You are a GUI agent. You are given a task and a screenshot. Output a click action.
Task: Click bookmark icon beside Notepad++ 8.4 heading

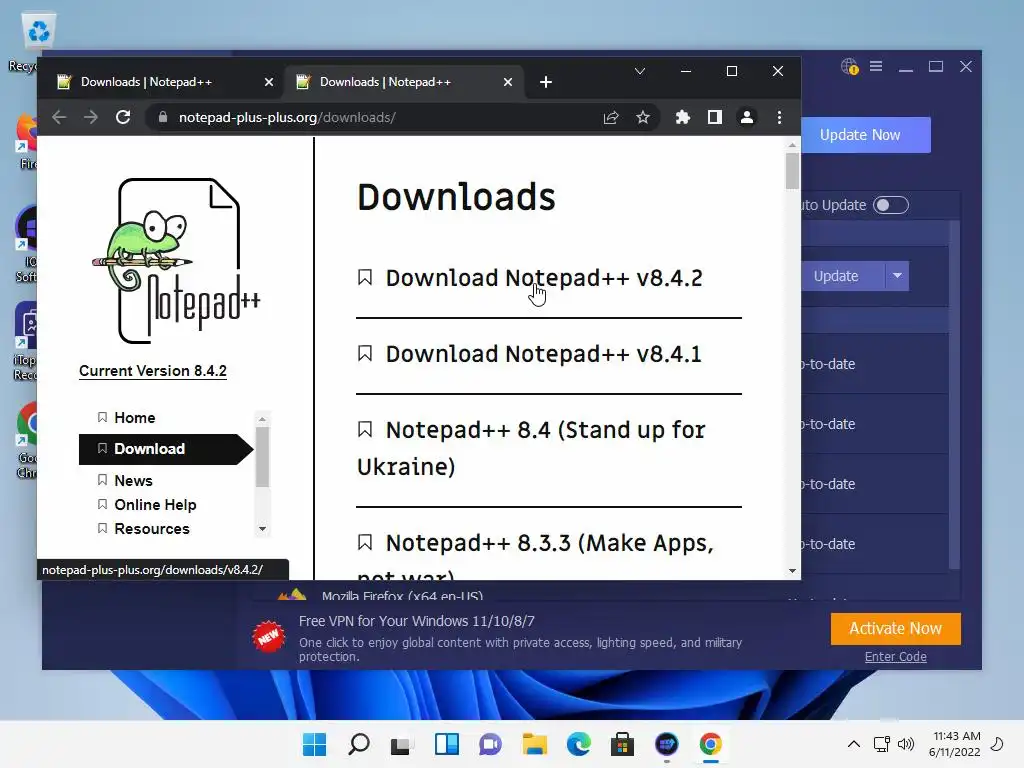click(365, 429)
